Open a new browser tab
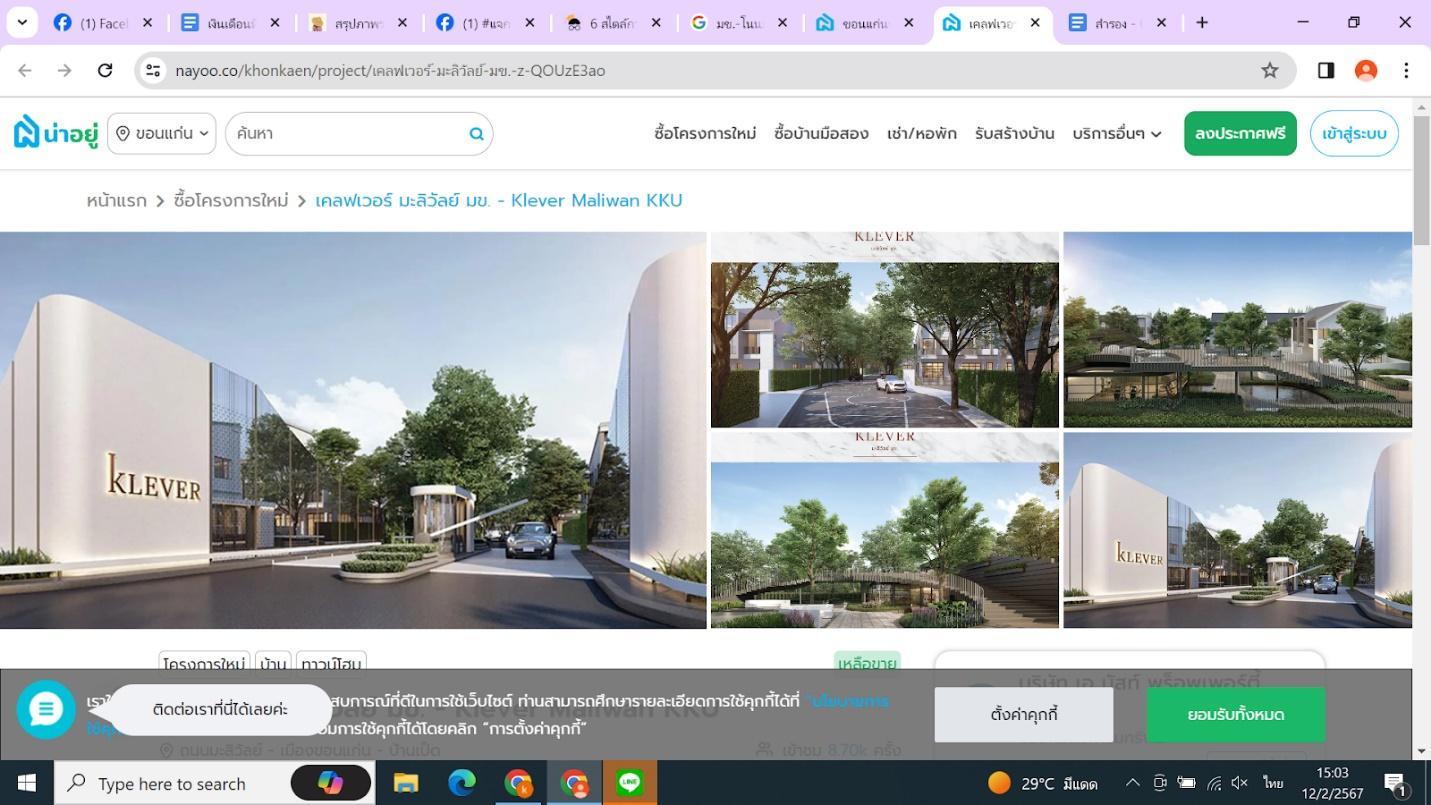 pos(1202,22)
